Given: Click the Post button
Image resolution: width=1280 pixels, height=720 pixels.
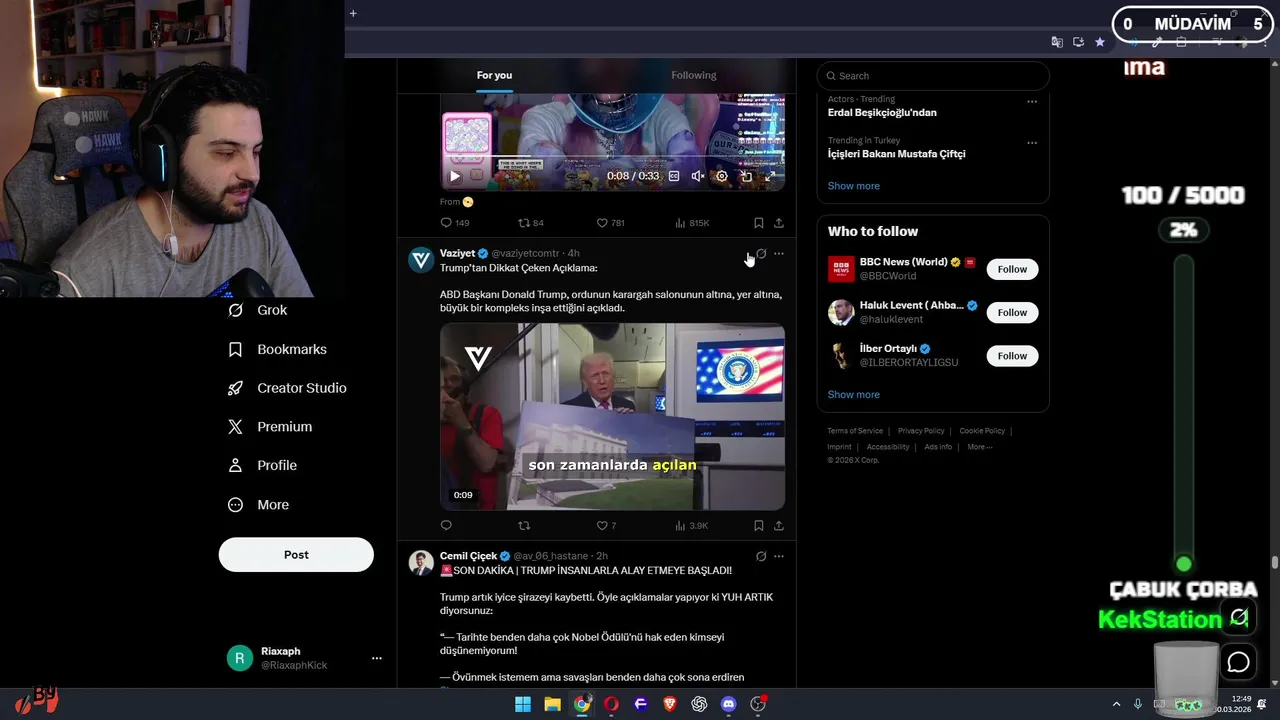Looking at the screenshot, I should 296,555.
